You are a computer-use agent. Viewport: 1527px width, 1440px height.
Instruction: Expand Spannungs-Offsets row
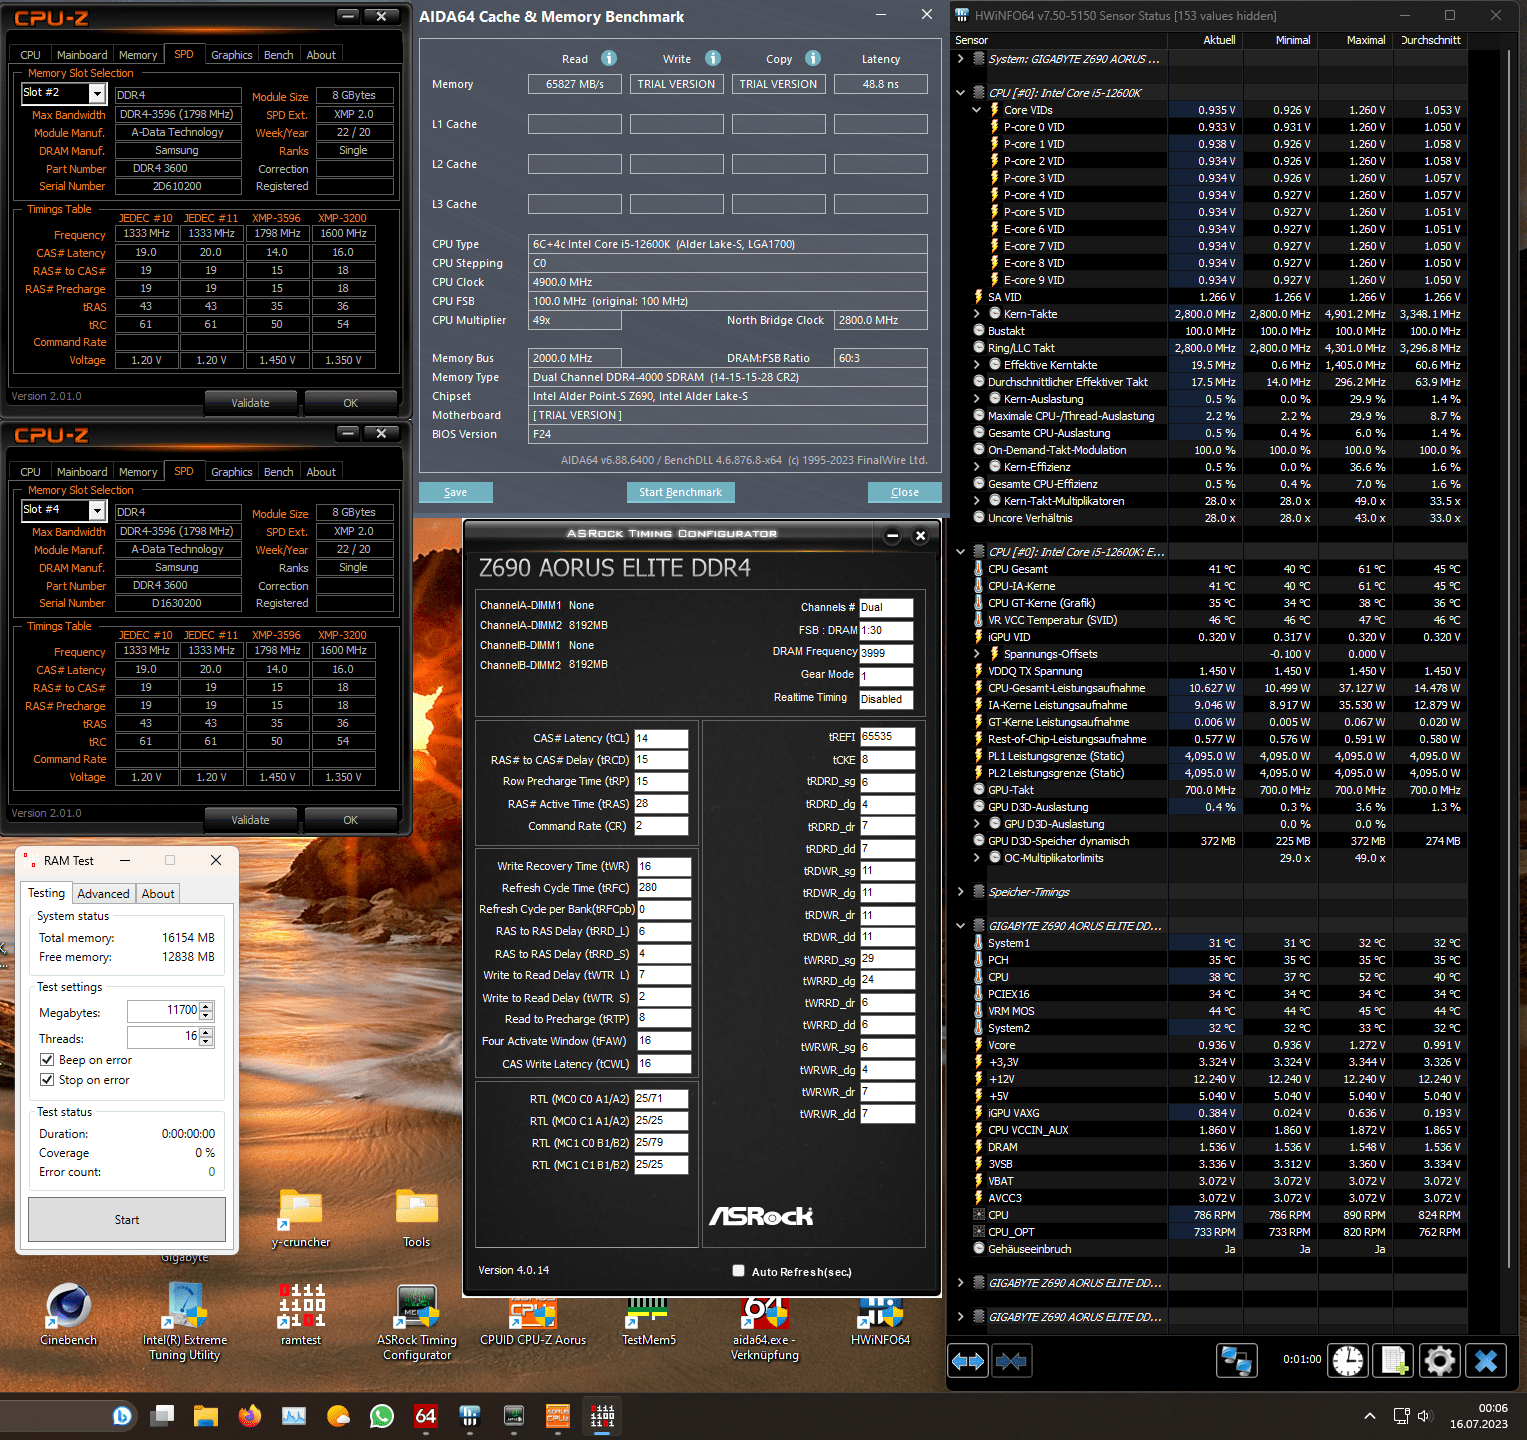[977, 654]
